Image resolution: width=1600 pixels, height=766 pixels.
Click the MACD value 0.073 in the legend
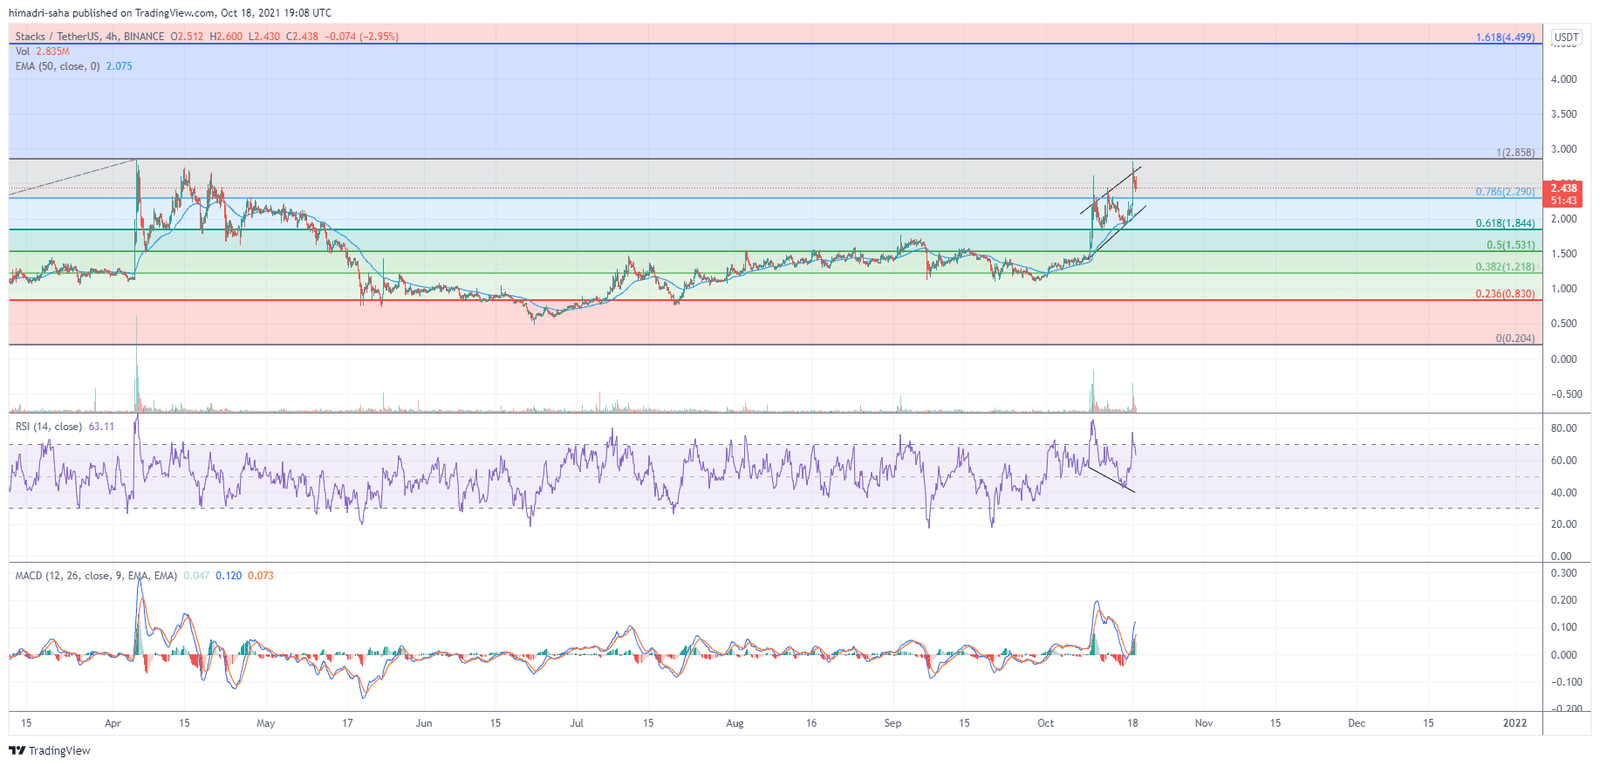coord(260,576)
